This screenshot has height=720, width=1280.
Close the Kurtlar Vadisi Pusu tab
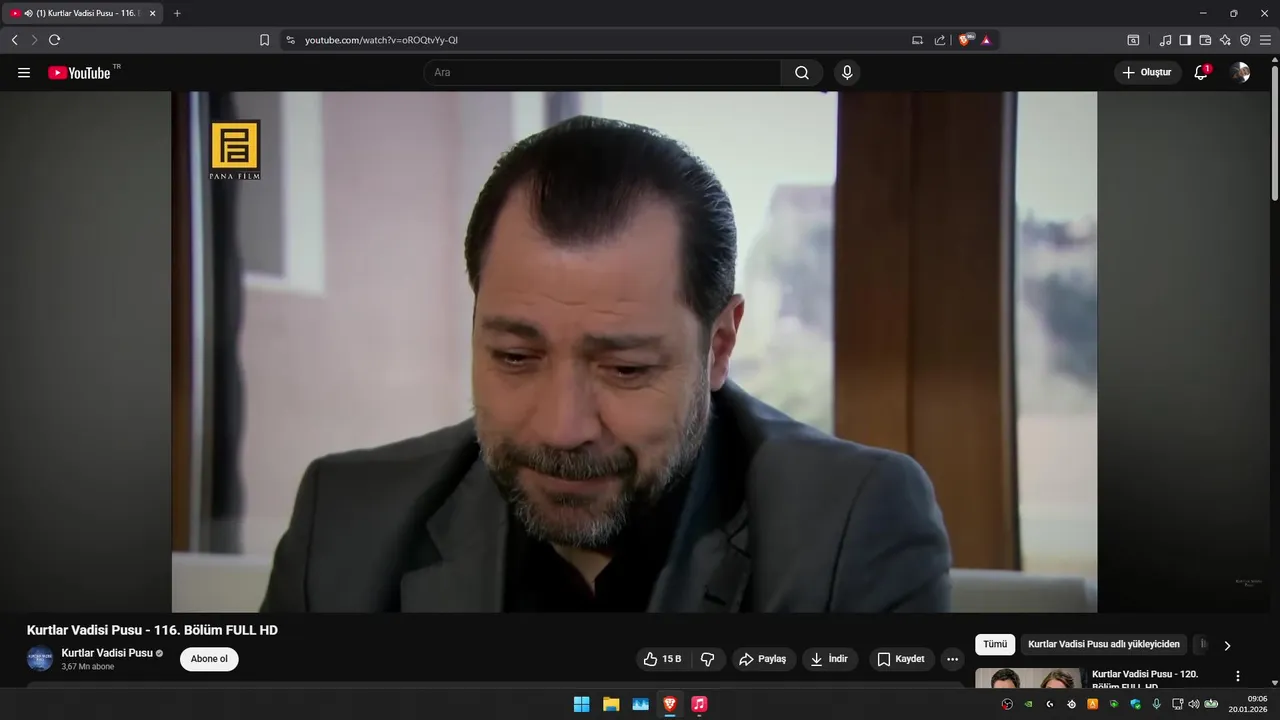pos(153,13)
